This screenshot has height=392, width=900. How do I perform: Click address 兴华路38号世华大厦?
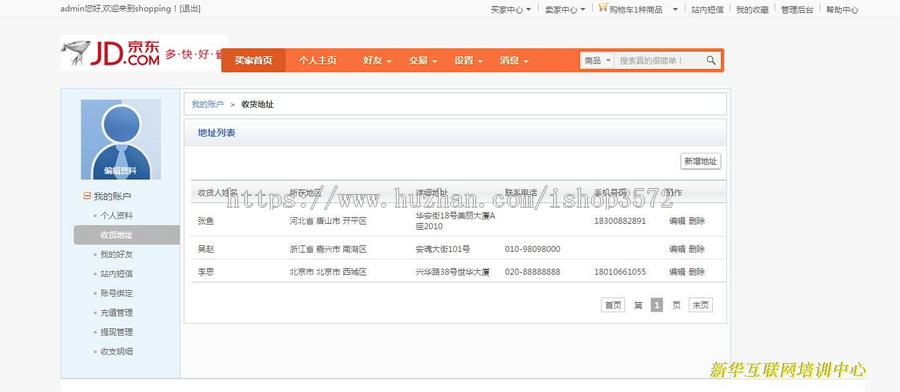pyautogui.click(x=453, y=272)
